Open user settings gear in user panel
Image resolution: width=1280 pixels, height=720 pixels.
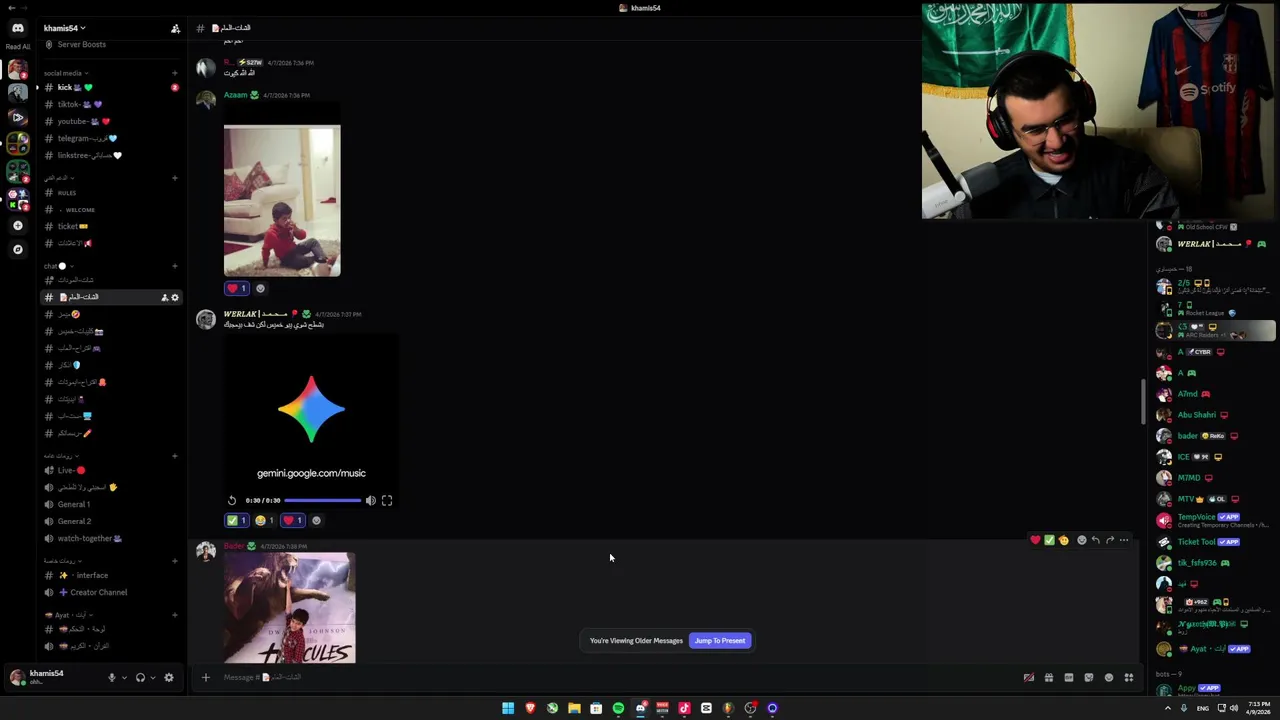168,677
